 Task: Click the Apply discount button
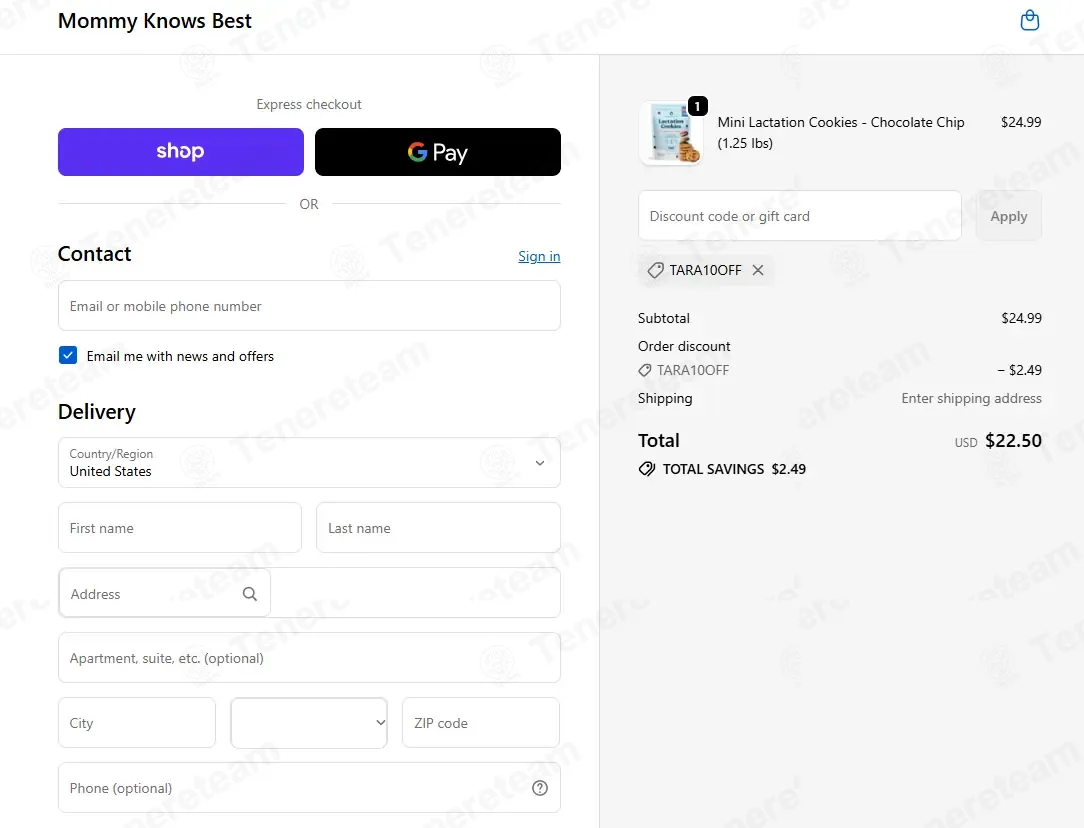tap(1008, 216)
